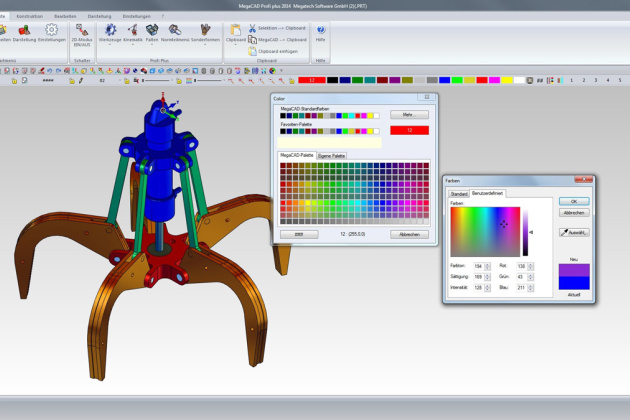Click the Mehr... button
This screenshot has height=420, width=630.
pyautogui.click(x=409, y=115)
